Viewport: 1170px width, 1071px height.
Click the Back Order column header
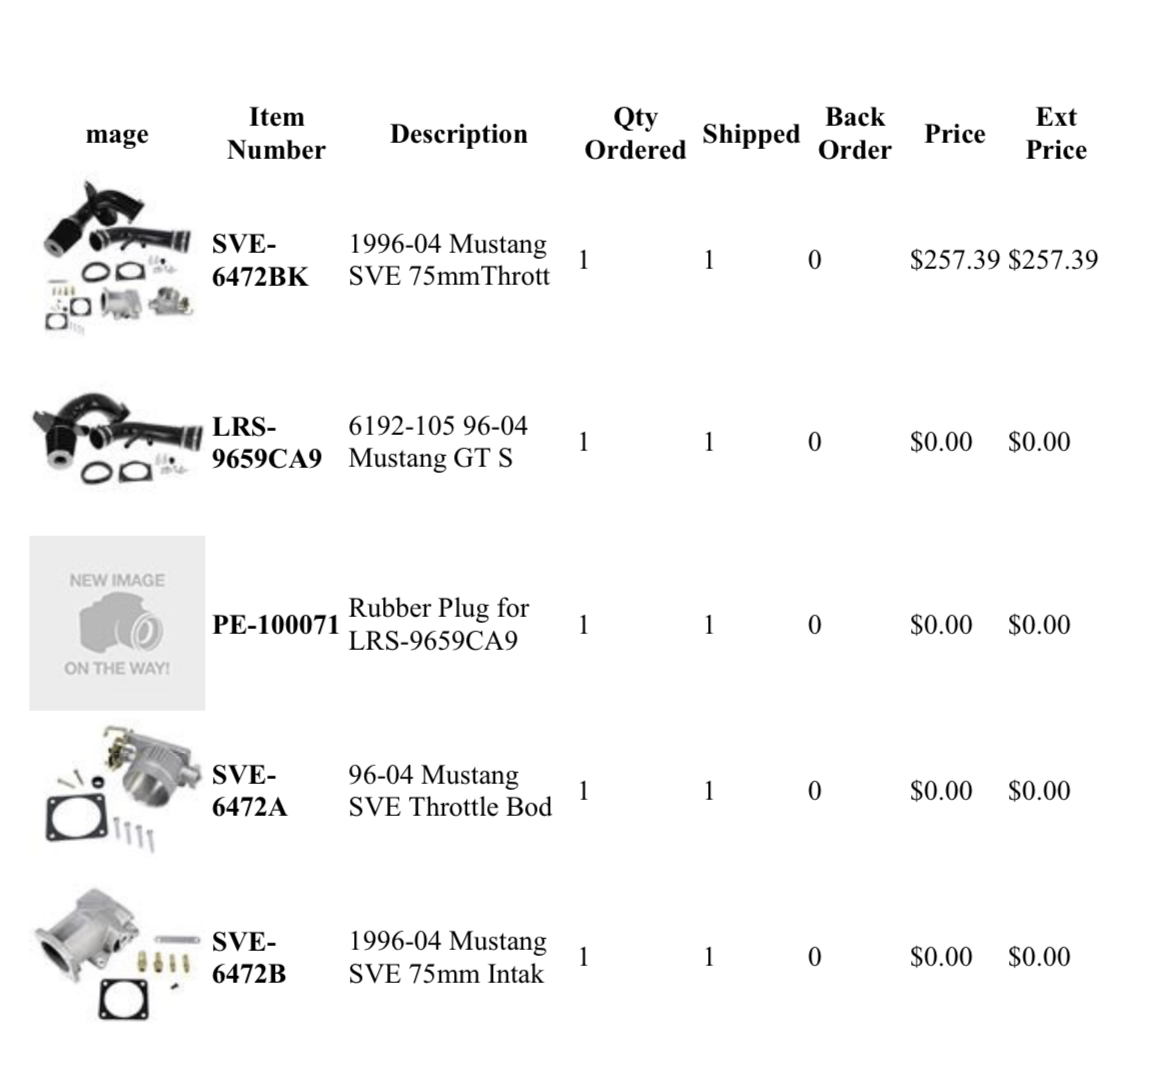tap(855, 133)
